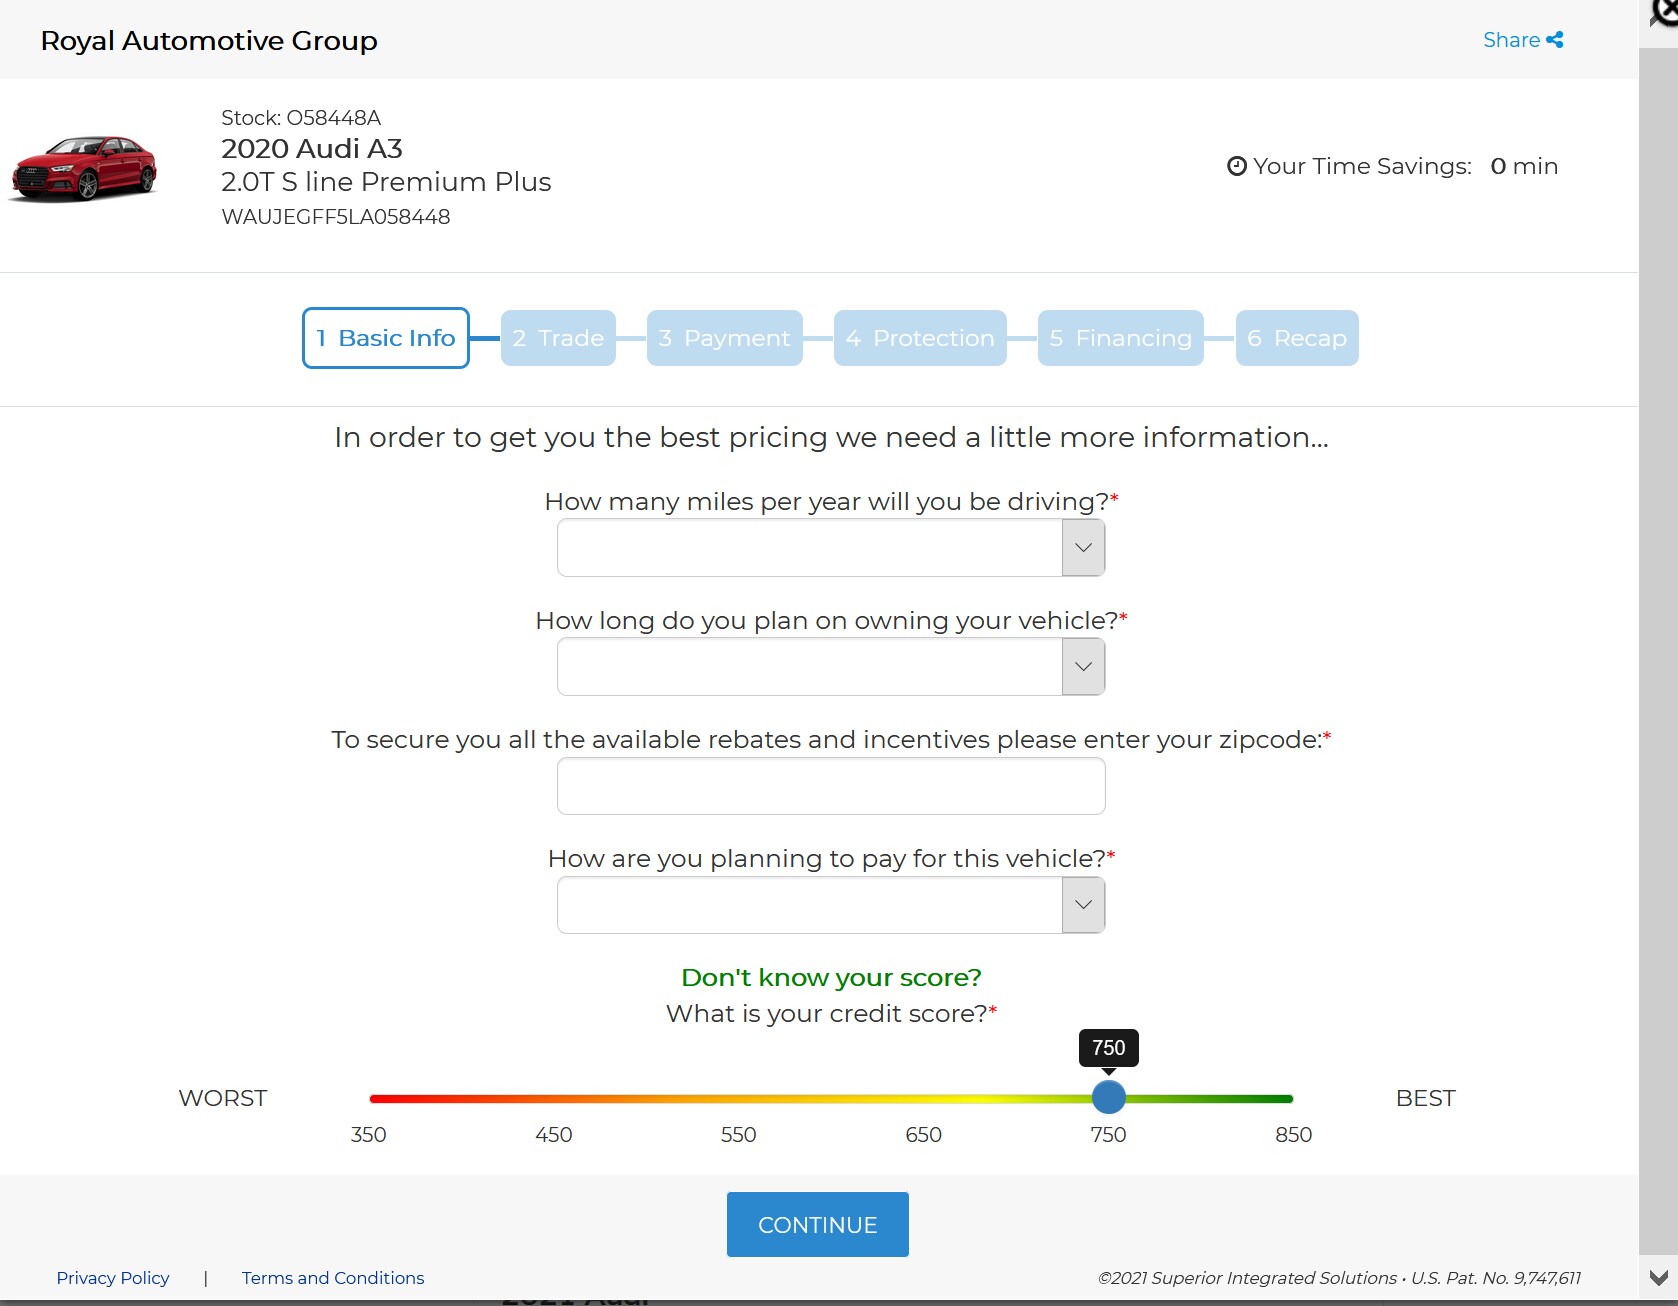Click the Don't know your score? link
This screenshot has height=1306, width=1678.
[x=831, y=977]
